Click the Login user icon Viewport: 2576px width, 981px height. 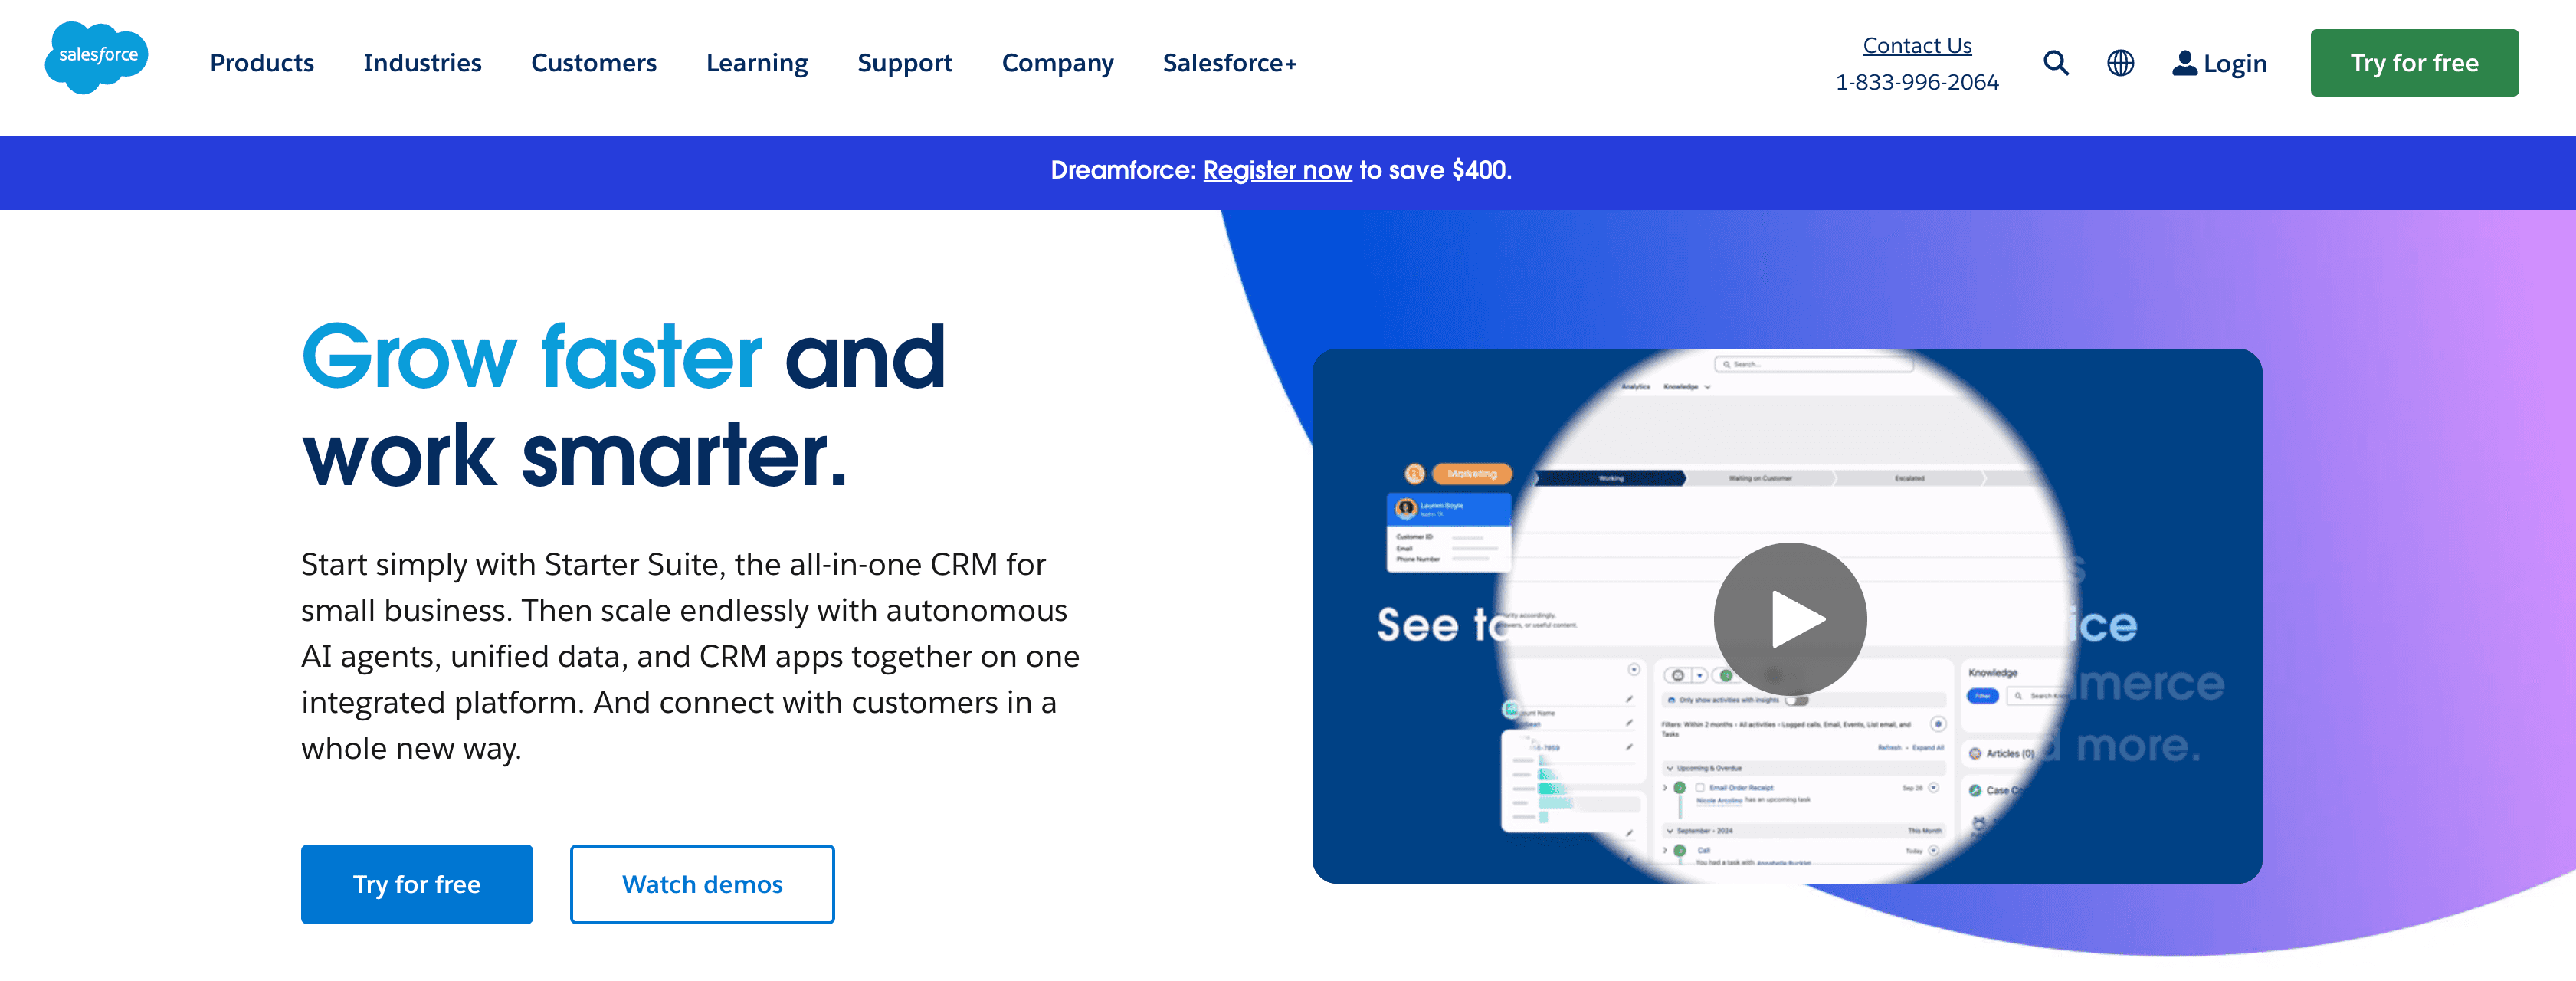point(2184,63)
